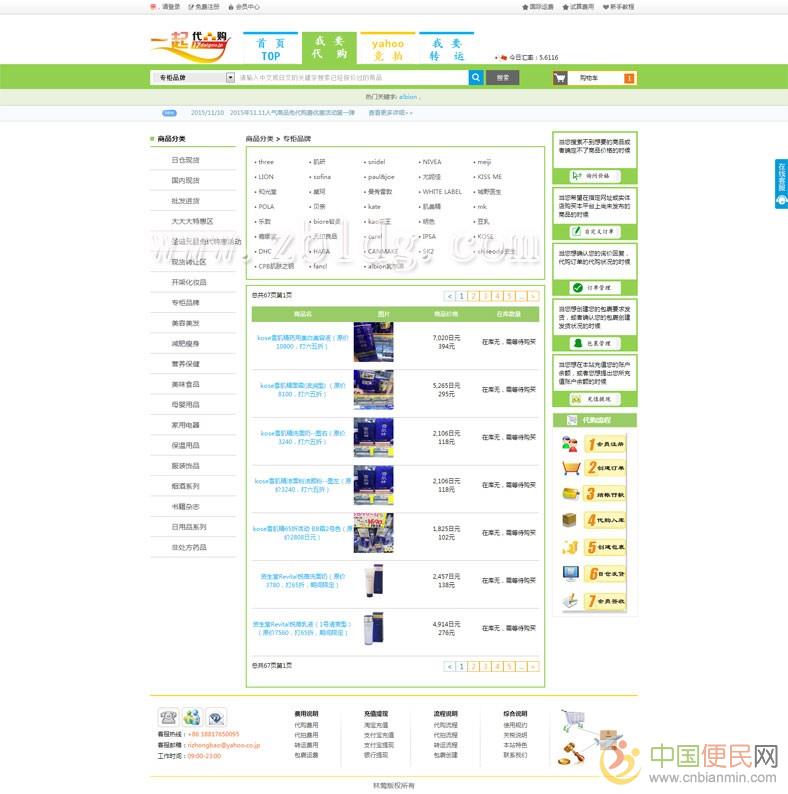
Task: Click the blue magnifier search icon
Action: pyautogui.click(x=476, y=77)
